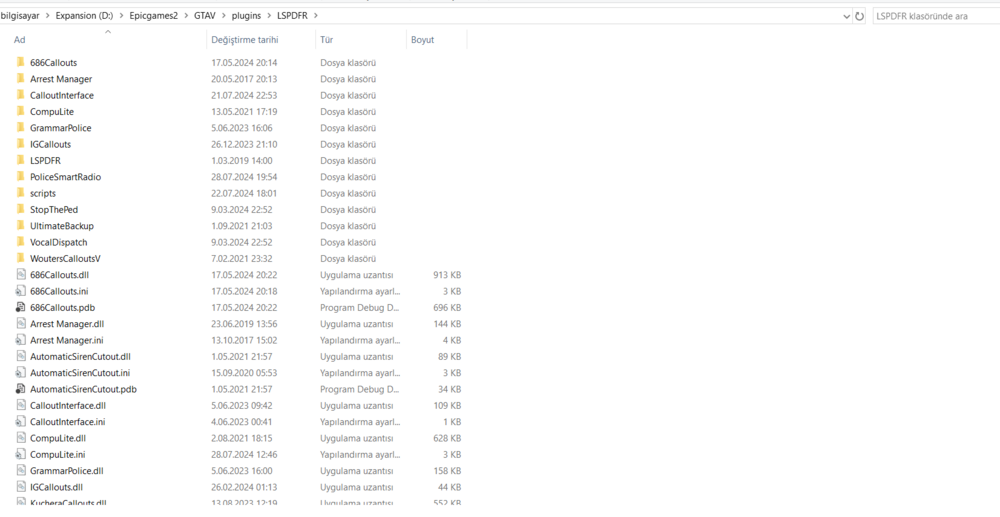Click the date 15.09.2020 05:53
This screenshot has height=517, width=1000.
coord(244,373)
